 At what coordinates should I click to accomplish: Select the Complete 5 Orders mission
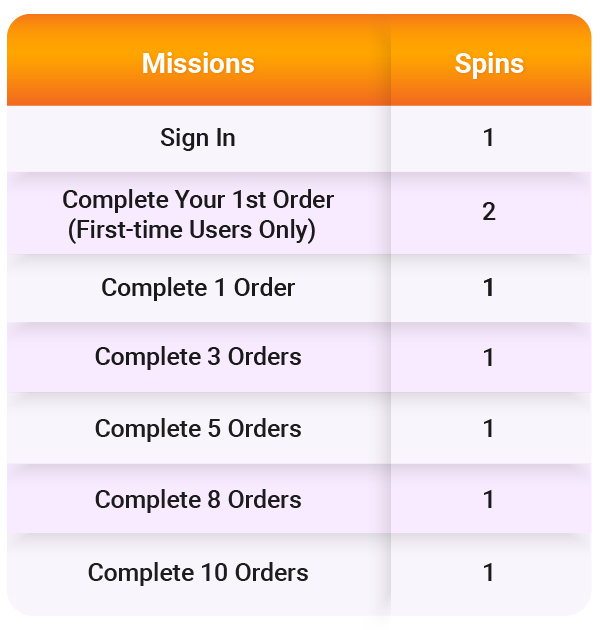(198, 428)
